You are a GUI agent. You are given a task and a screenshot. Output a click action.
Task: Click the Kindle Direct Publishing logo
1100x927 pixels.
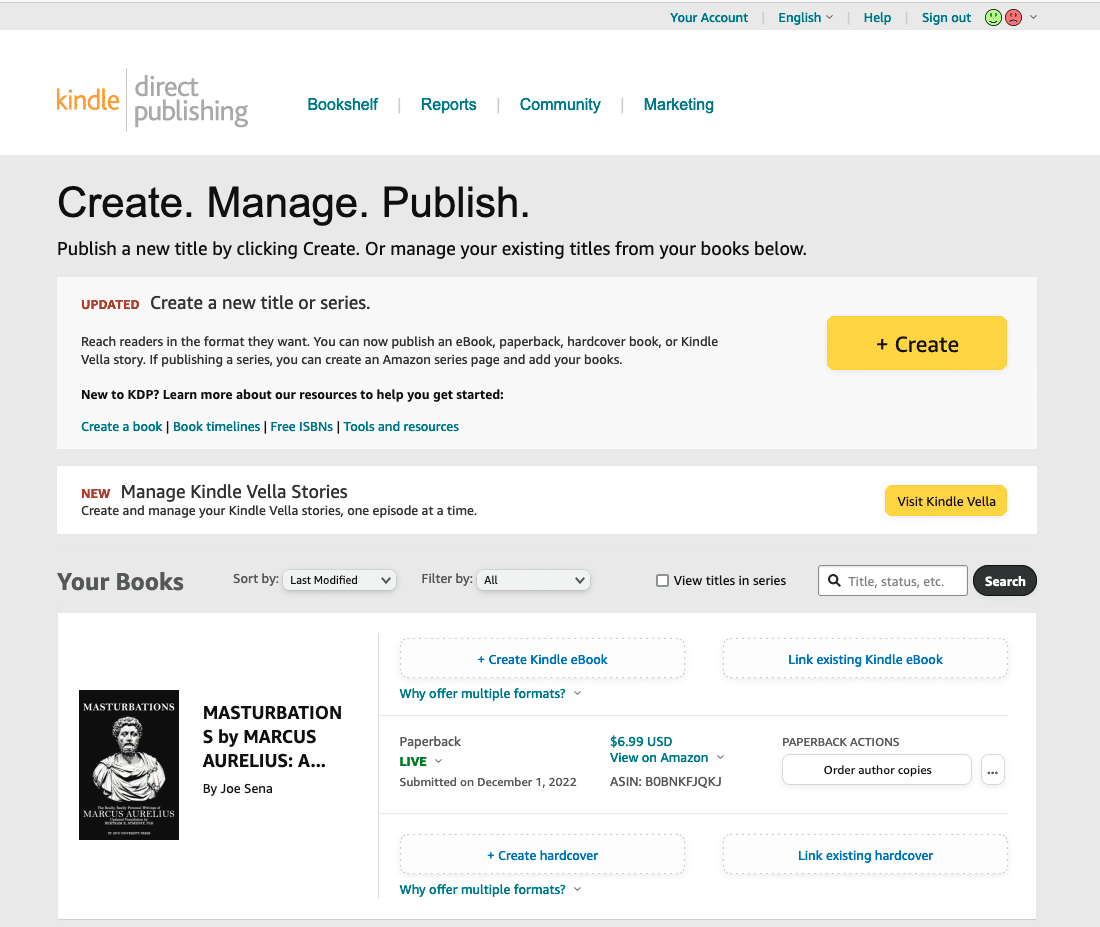click(152, 101)
